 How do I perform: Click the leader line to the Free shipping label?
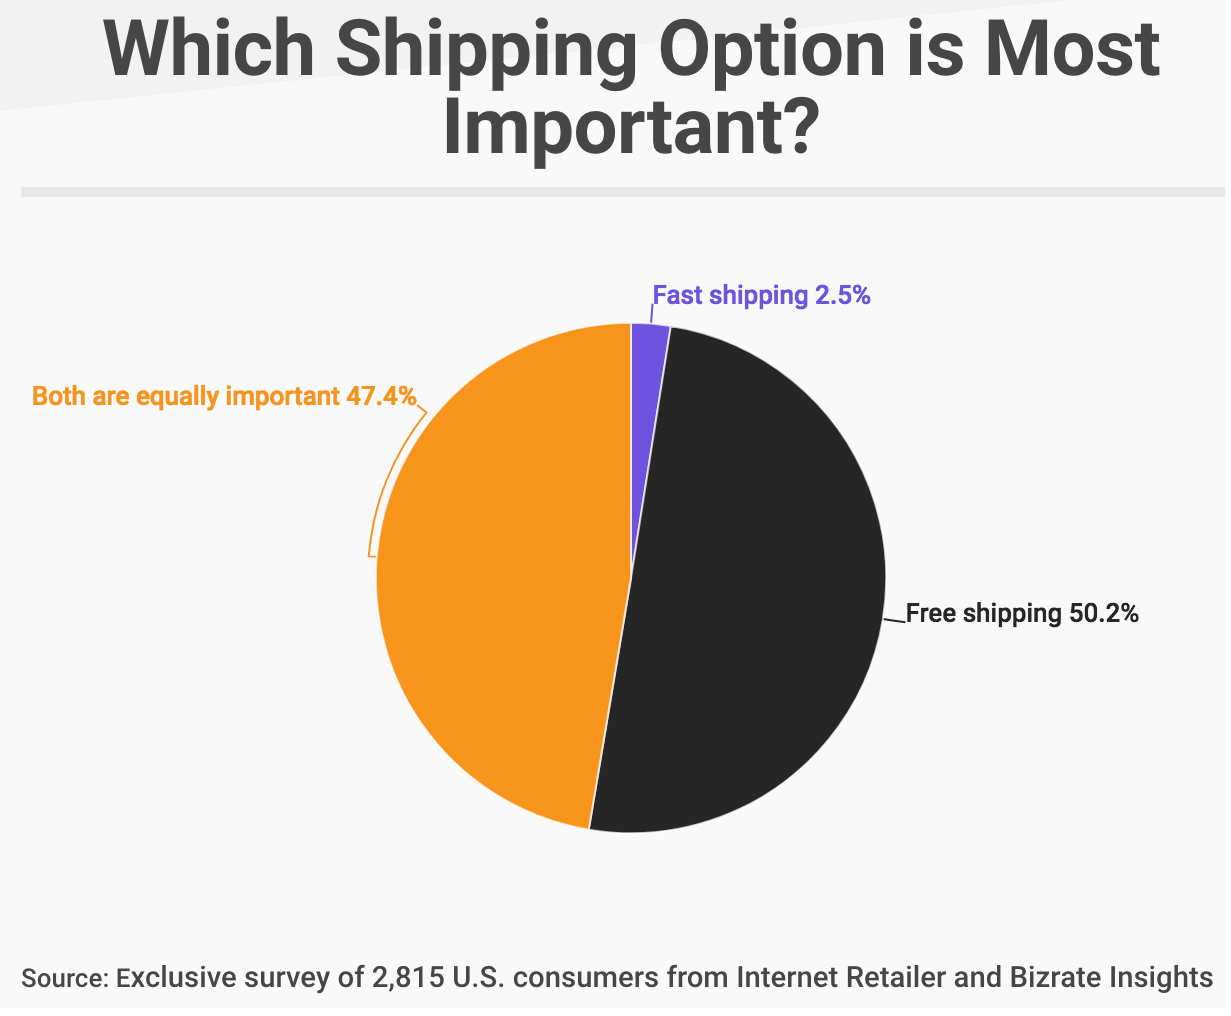(893, 620)
